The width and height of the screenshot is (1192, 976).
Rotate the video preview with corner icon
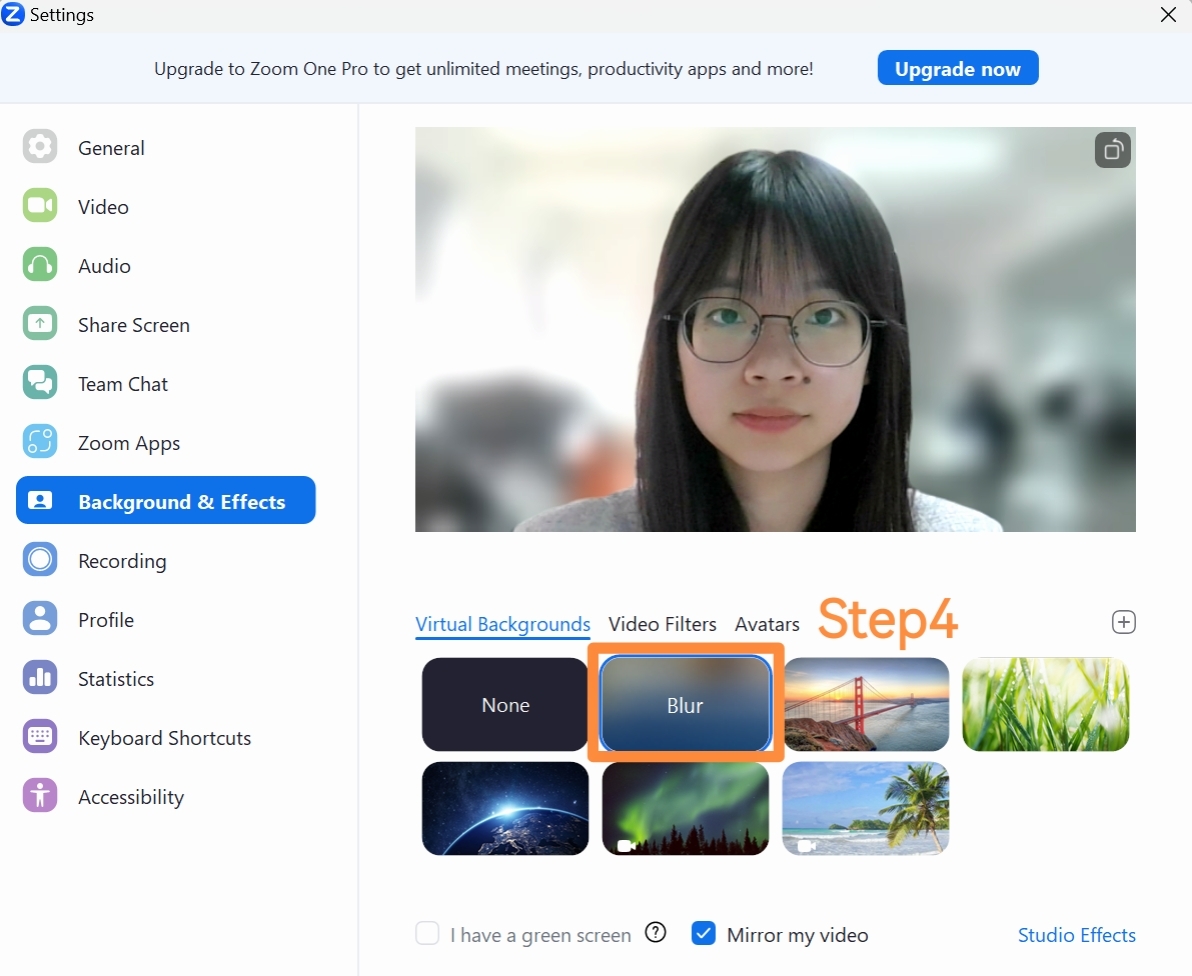tap(1112, 150)
